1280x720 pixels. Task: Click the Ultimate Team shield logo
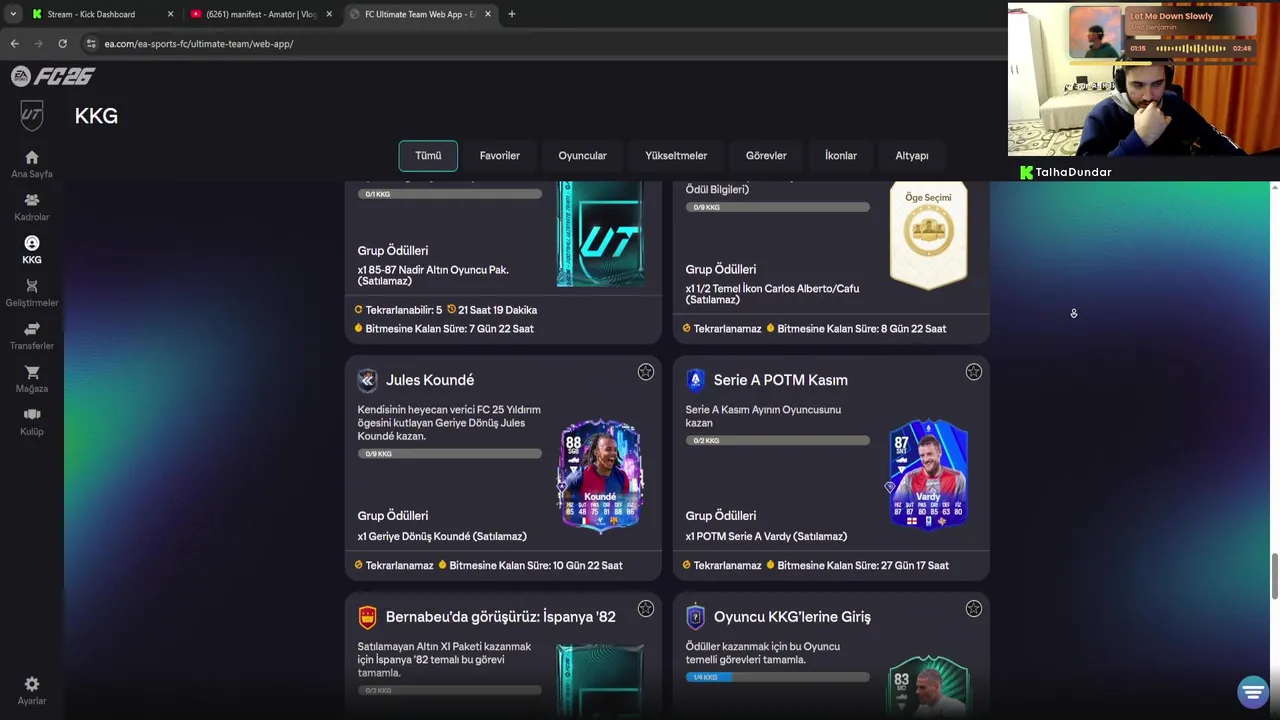pos(31,116)
